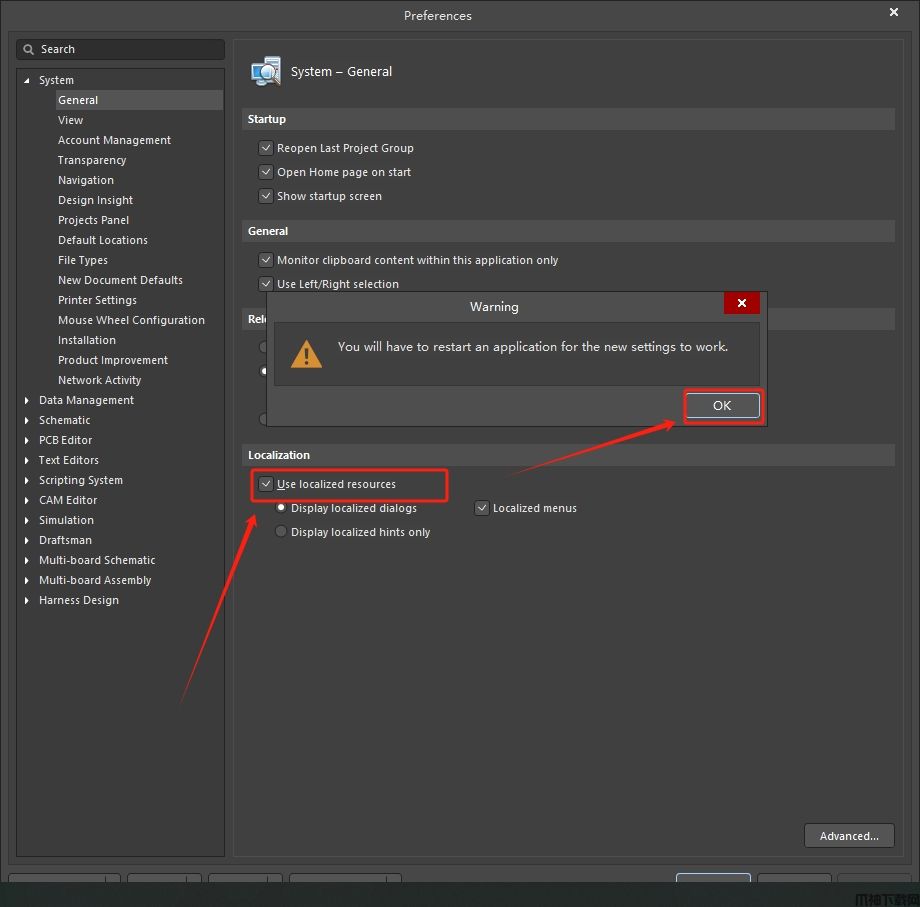Click the System General header icon
Screen dimensions: 920x907
point(266,72)
